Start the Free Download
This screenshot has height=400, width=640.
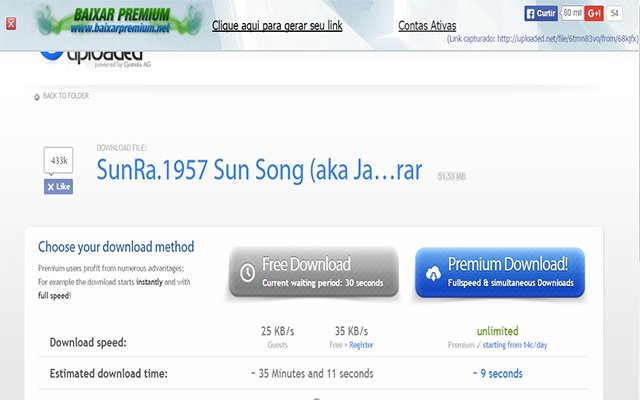pos(313,272)
